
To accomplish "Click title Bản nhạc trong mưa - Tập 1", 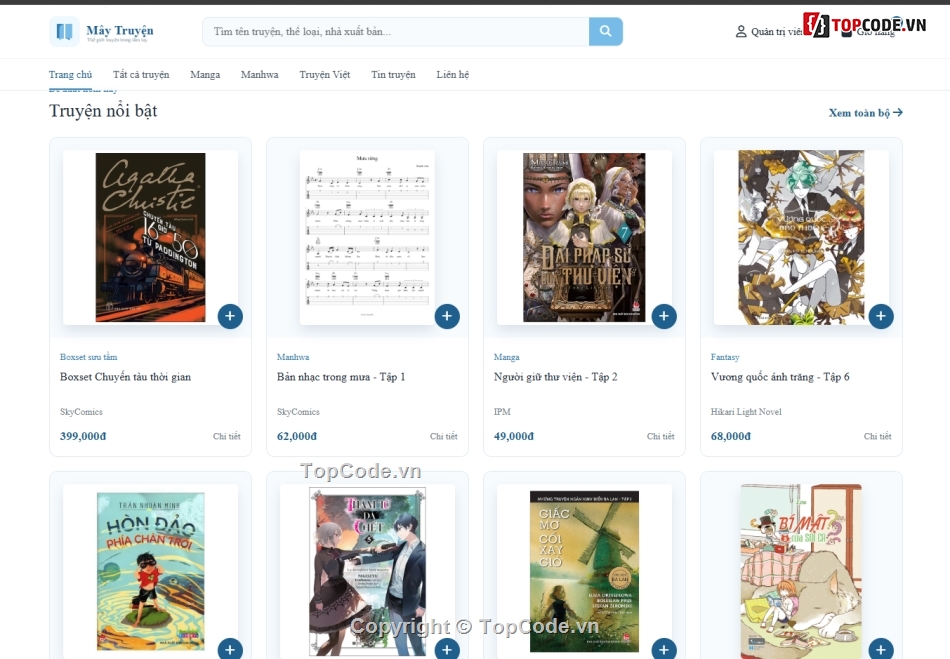I will [341, 377].
